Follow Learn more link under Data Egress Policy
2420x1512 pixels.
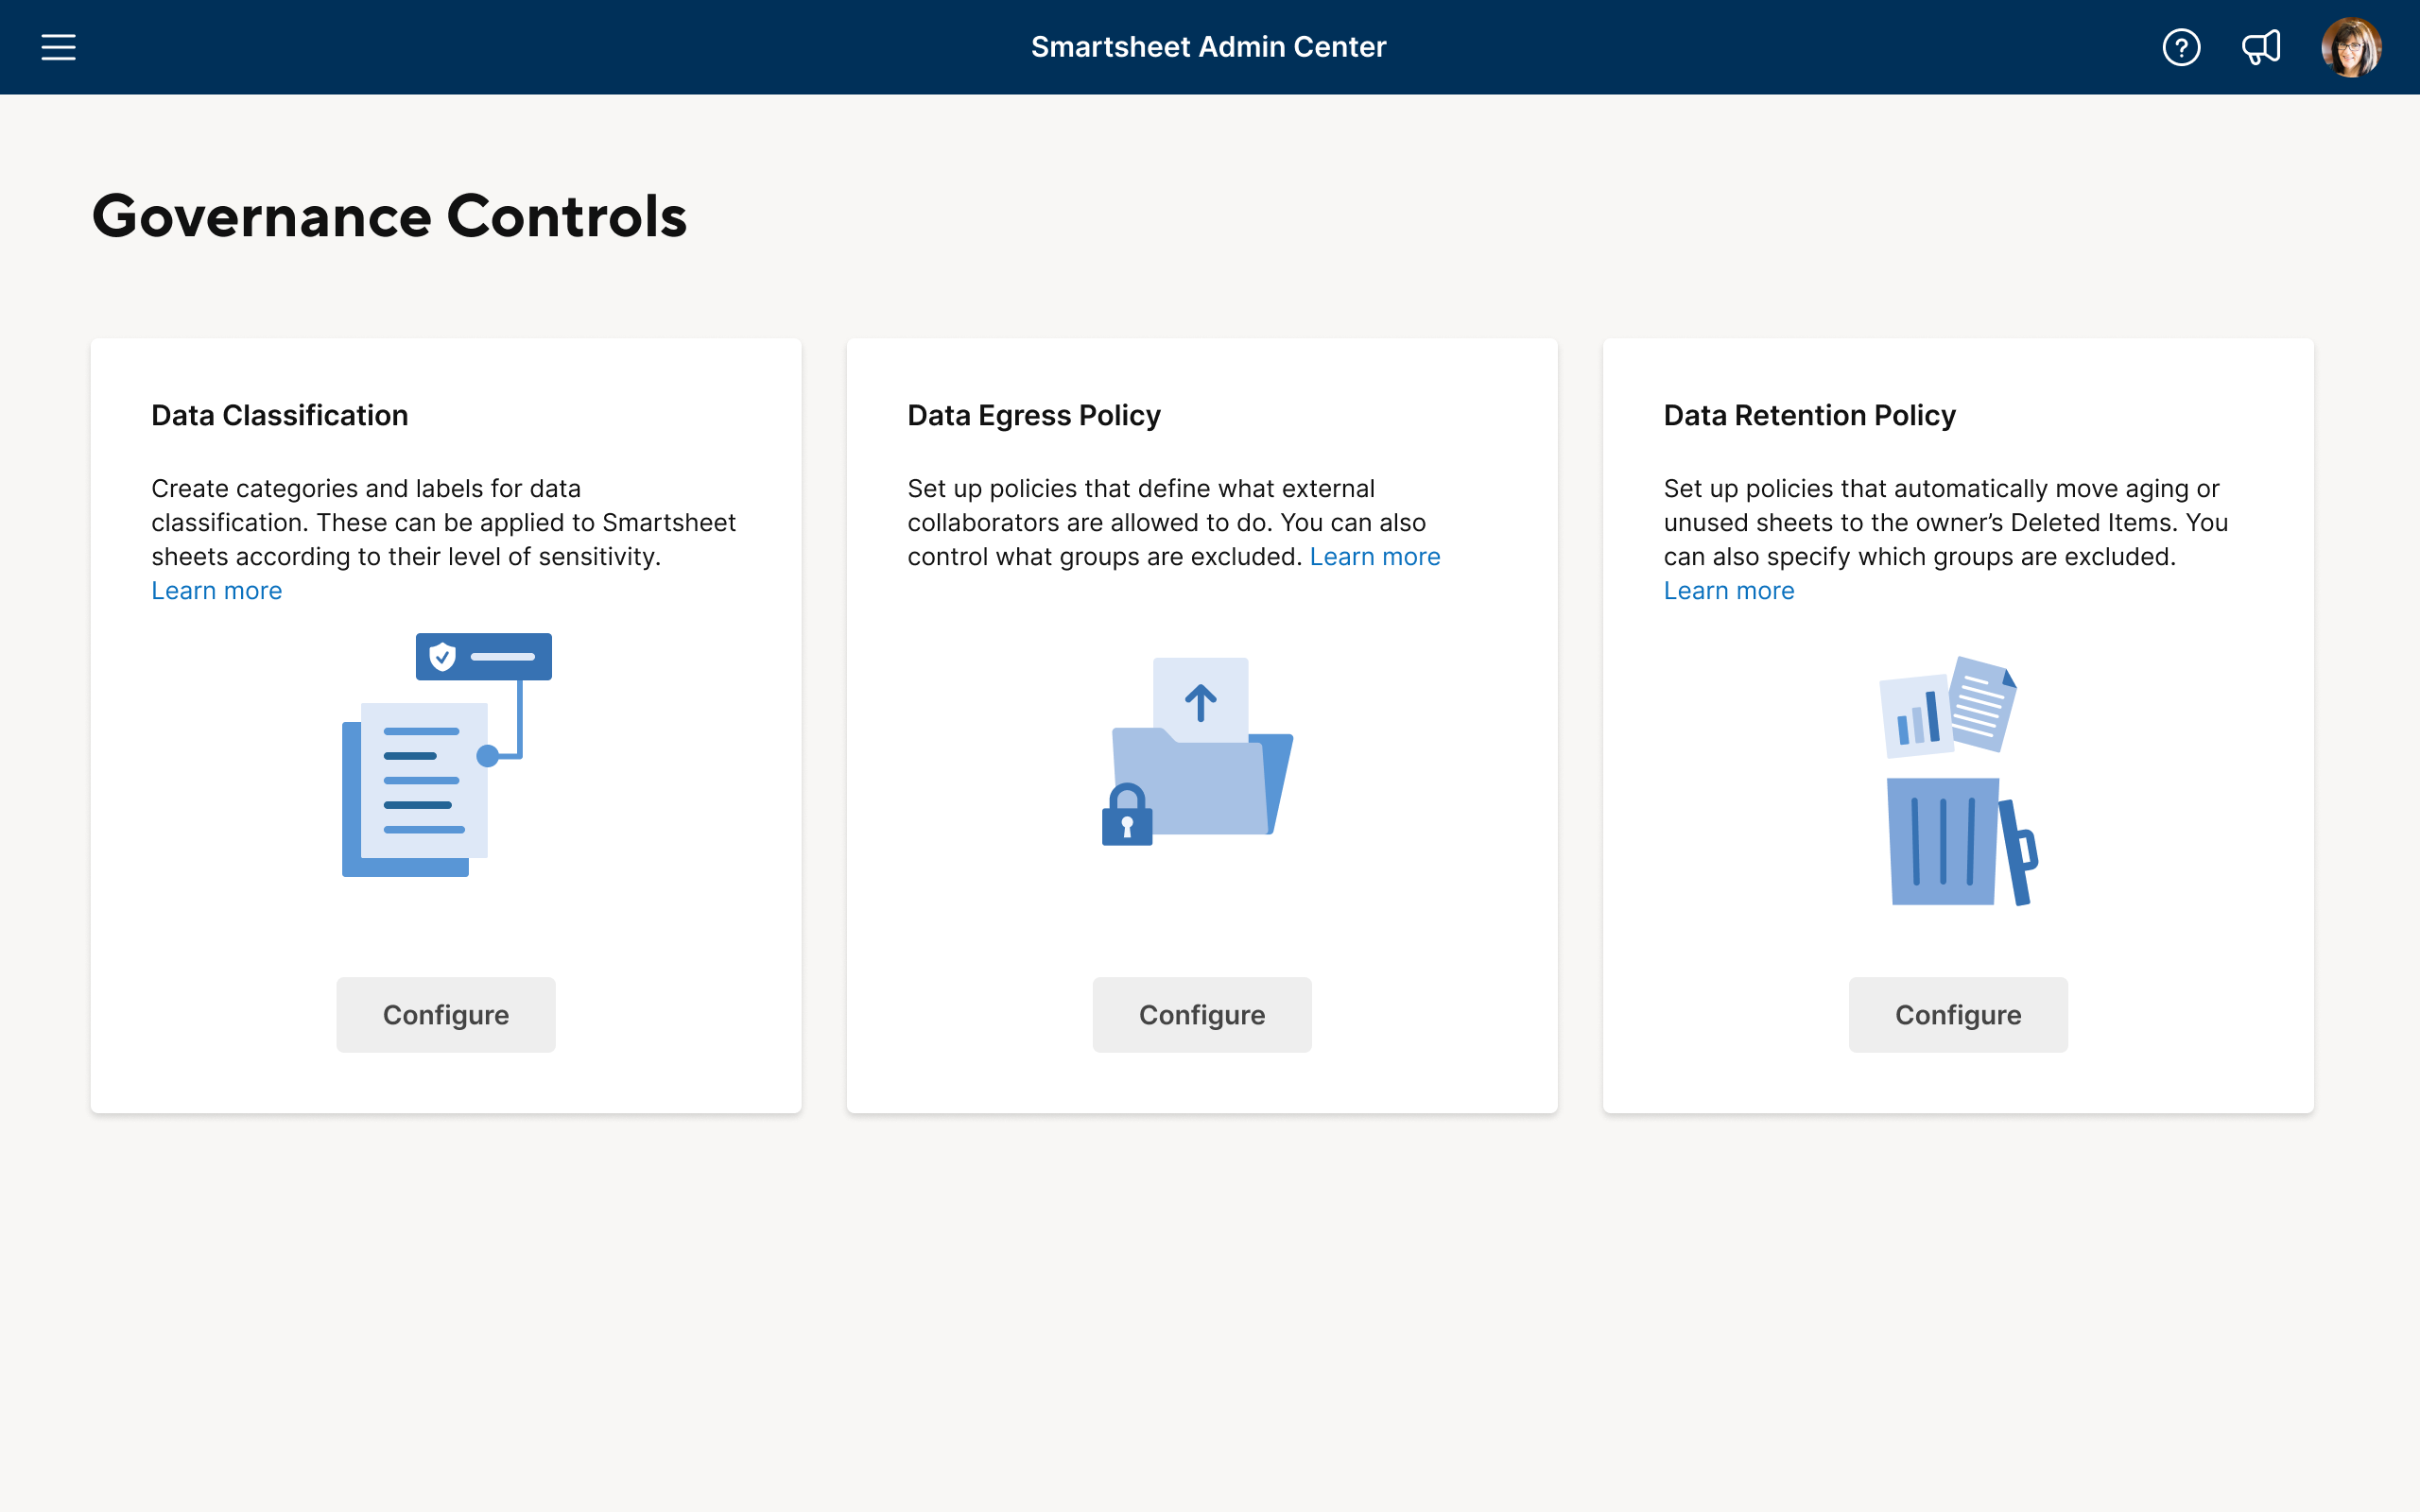tap(1375, 556)
